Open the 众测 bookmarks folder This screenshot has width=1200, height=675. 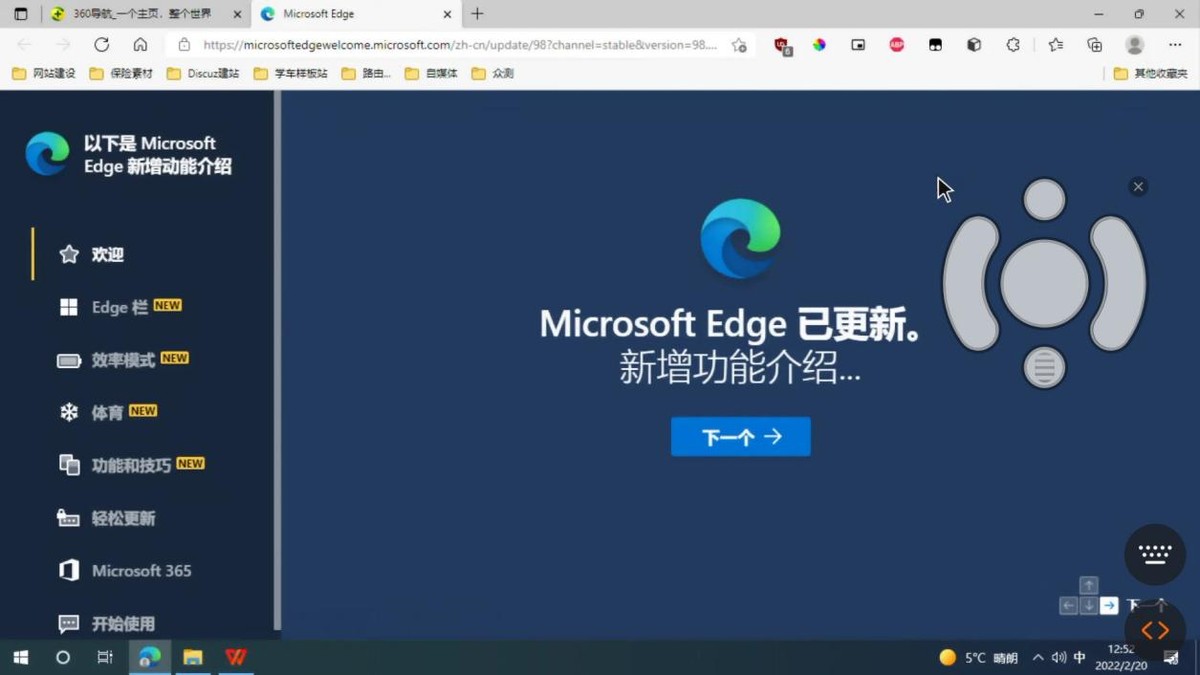pyautogui.click(x=492, y=73)
